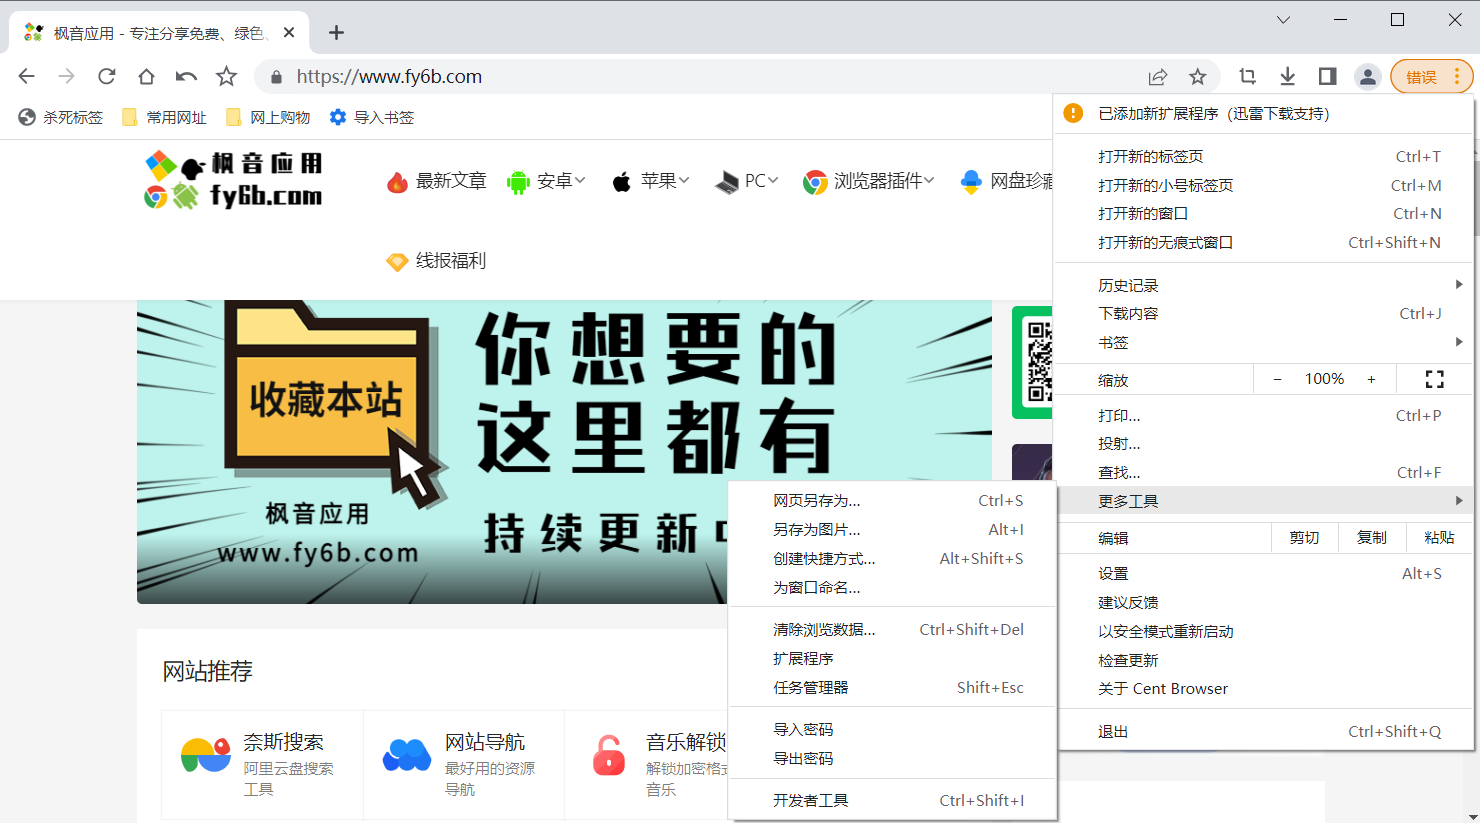The width and height of the screenshot is (1480, 823).
Task: Open the 网站导航 site card
Action: coord(464,765)
